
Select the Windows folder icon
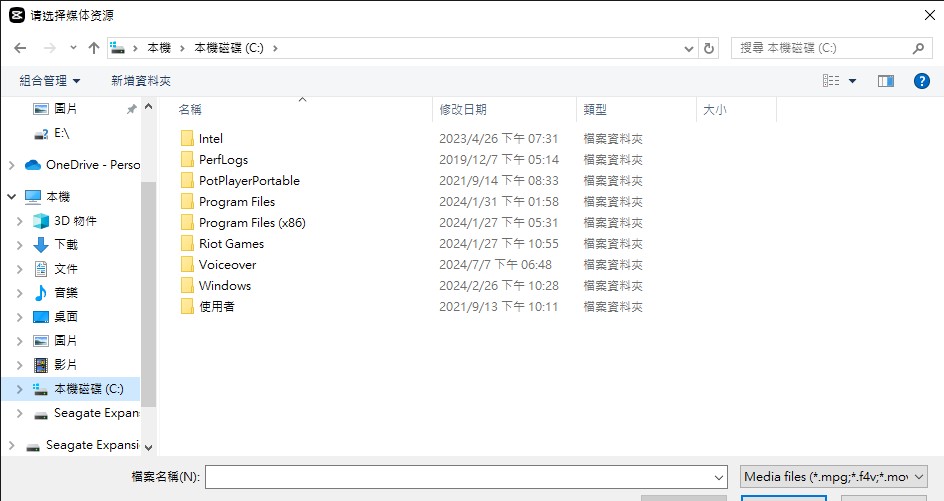click(187, 285)
